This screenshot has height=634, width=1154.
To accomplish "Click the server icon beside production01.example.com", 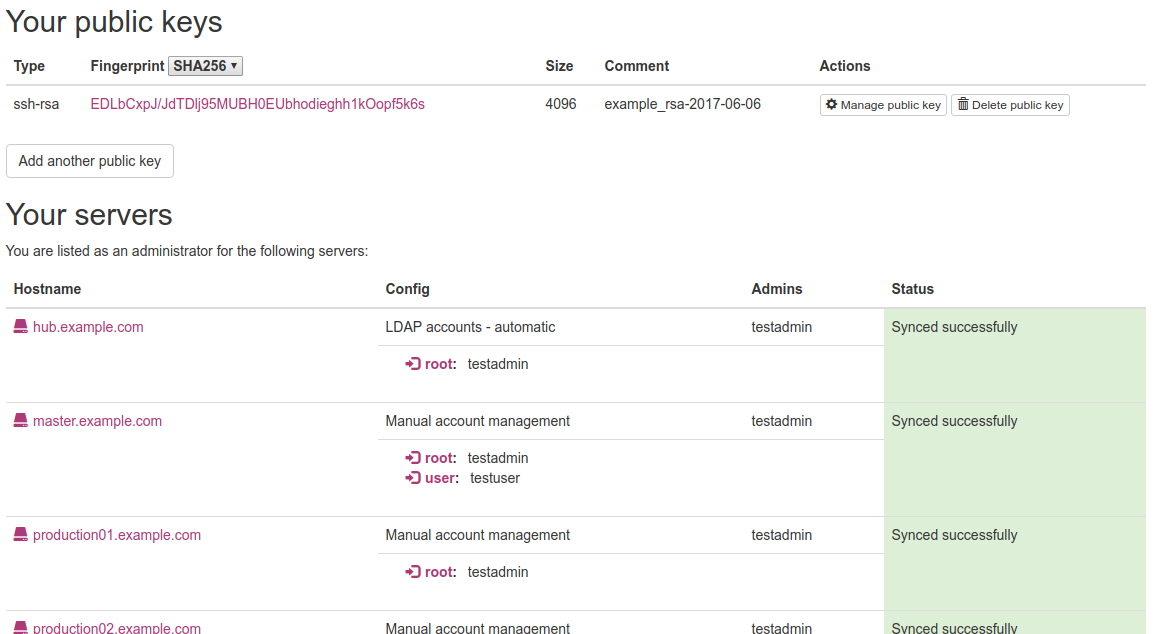I will tap(21, 535).
